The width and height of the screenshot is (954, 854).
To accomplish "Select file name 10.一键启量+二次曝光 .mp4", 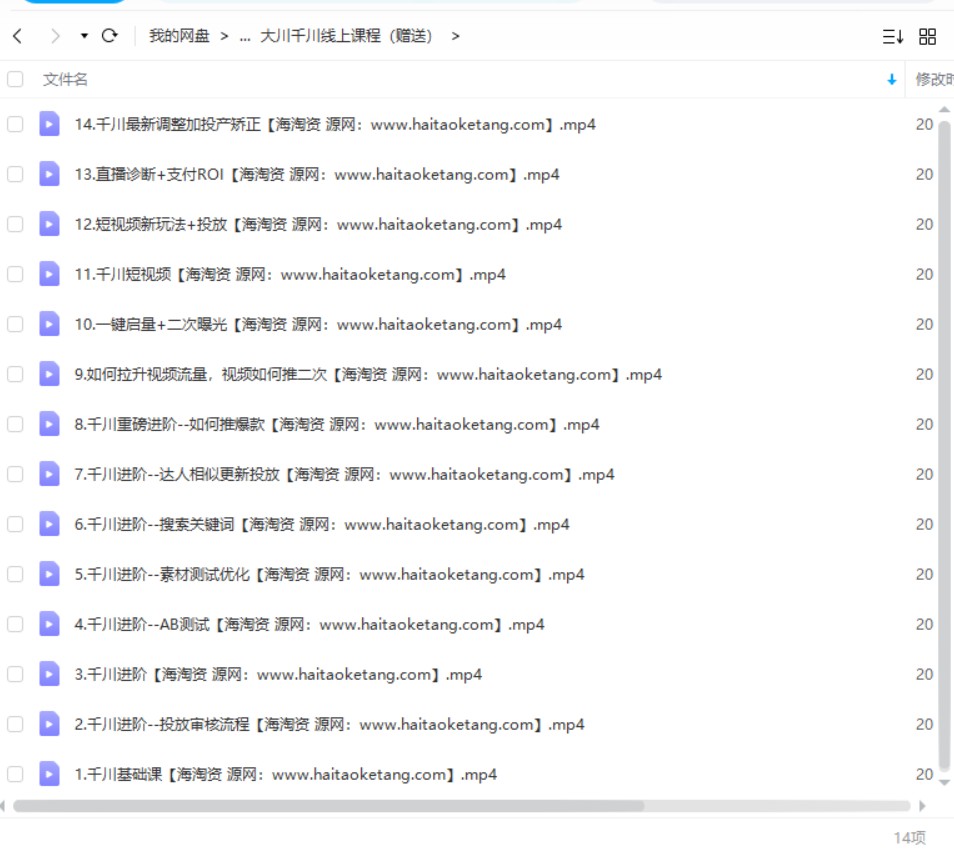I will (318, 324).
